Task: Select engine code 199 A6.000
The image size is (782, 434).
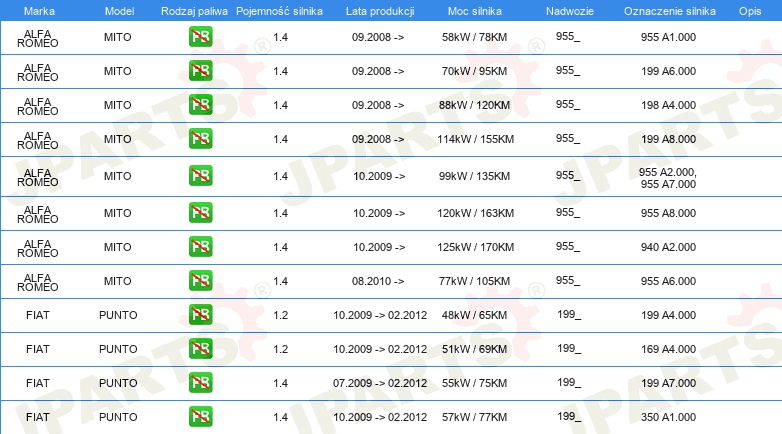Action: 668,71
